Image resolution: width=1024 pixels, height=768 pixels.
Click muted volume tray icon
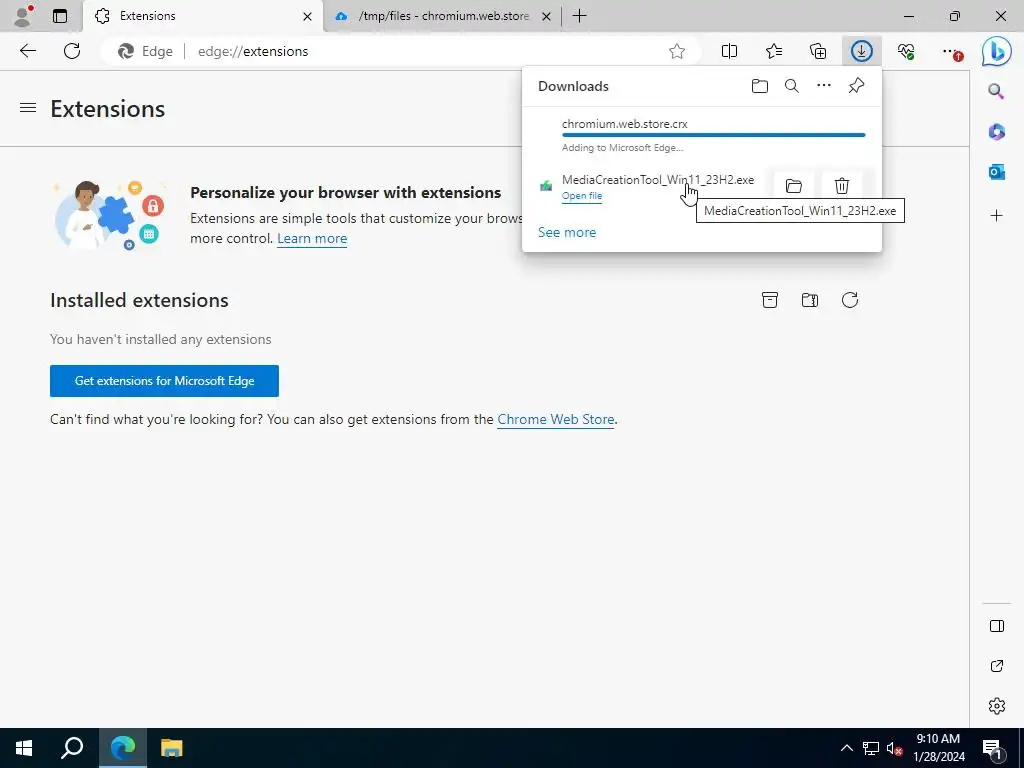tap(895, 748)
